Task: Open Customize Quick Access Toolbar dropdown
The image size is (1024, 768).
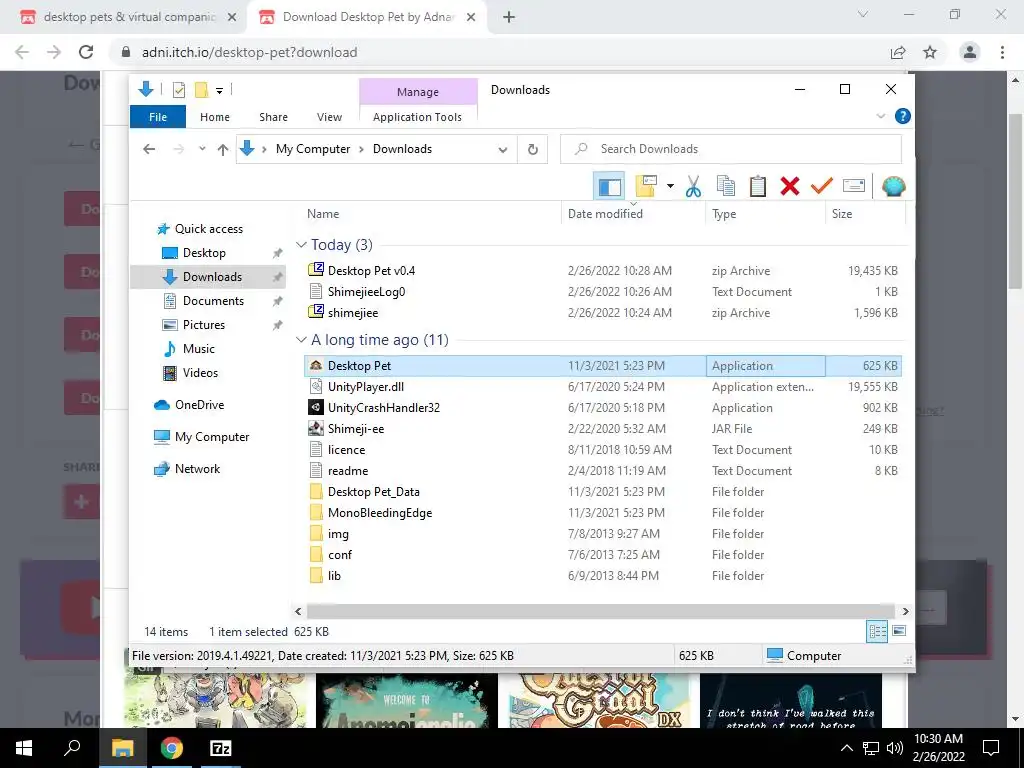Action: [x=219, y=91]
